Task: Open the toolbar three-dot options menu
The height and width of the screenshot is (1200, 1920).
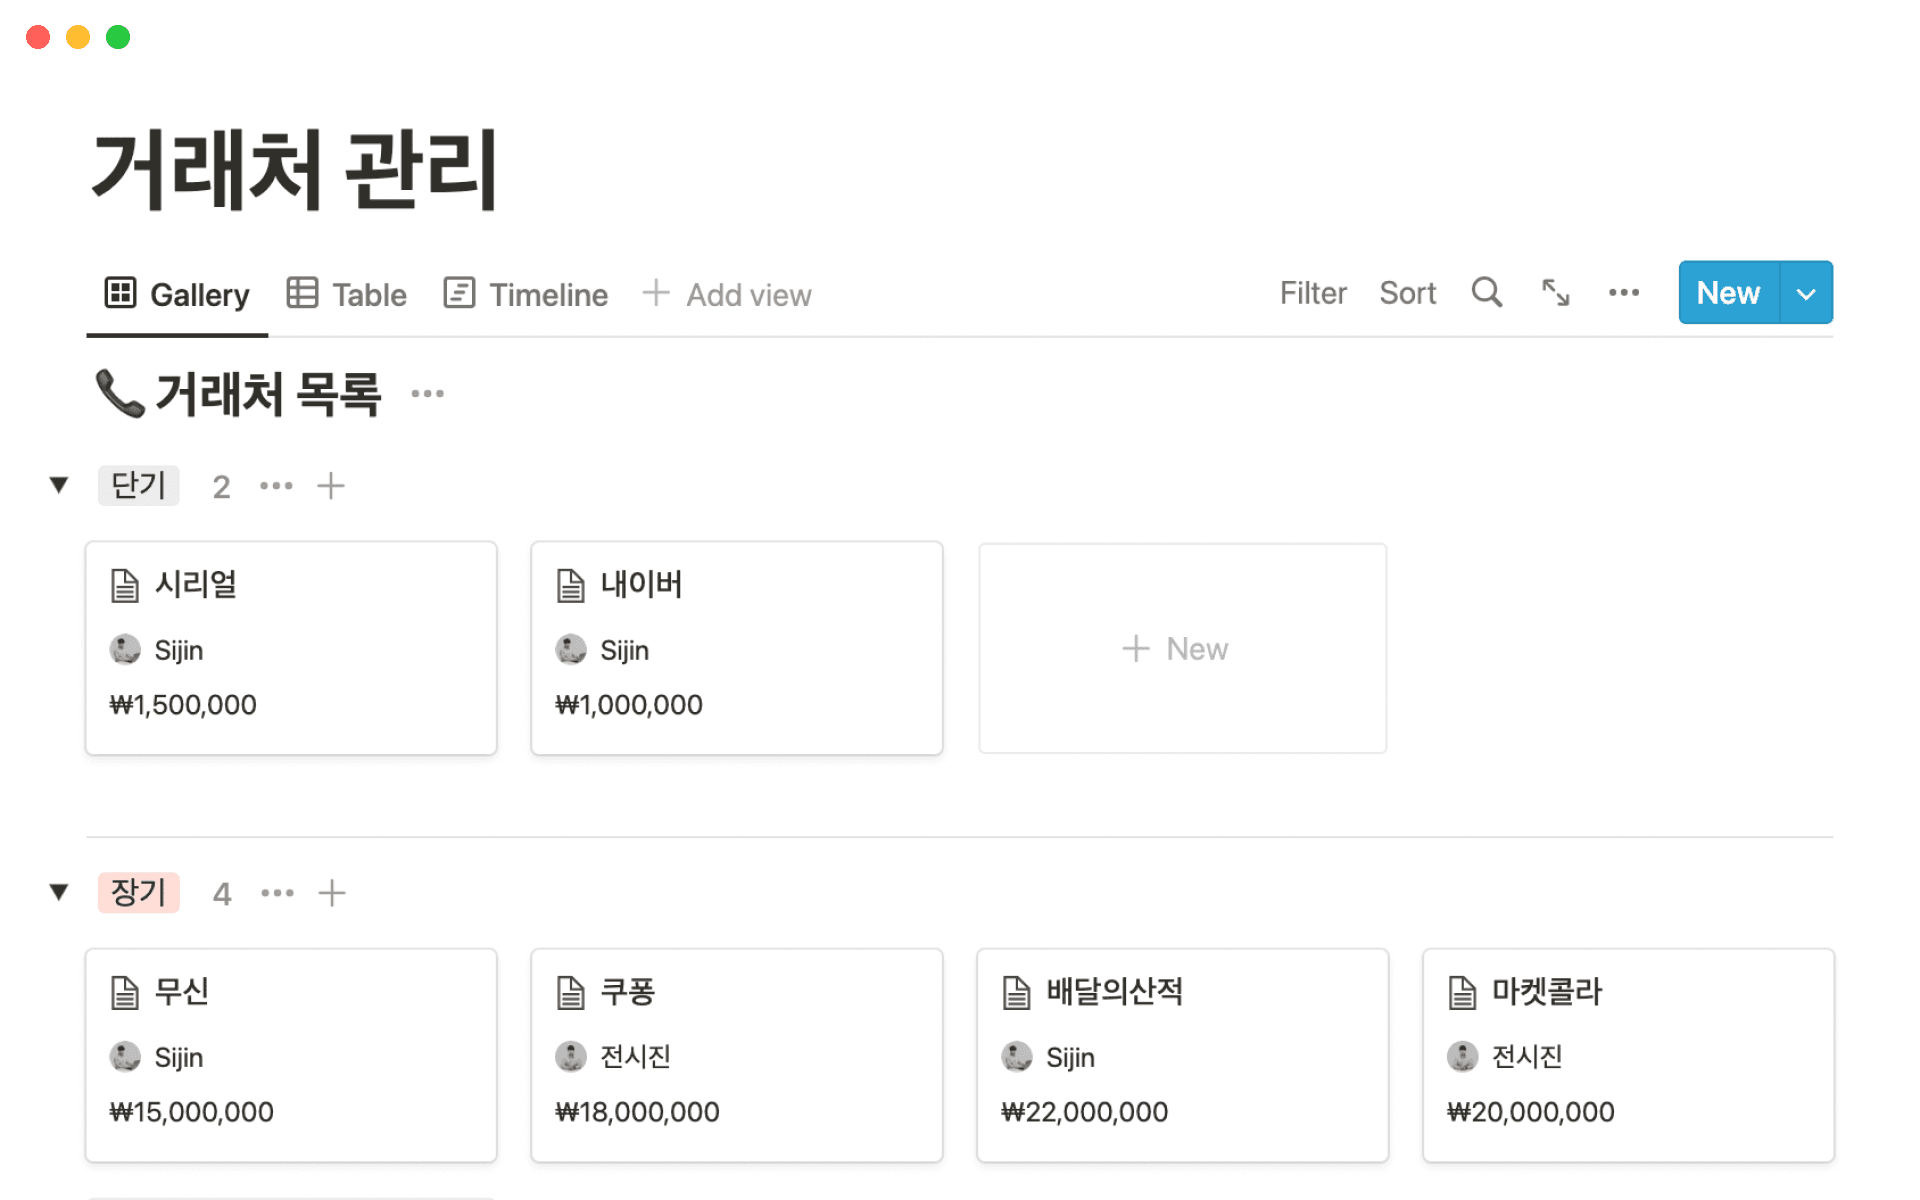Action: pos(1623,292)
